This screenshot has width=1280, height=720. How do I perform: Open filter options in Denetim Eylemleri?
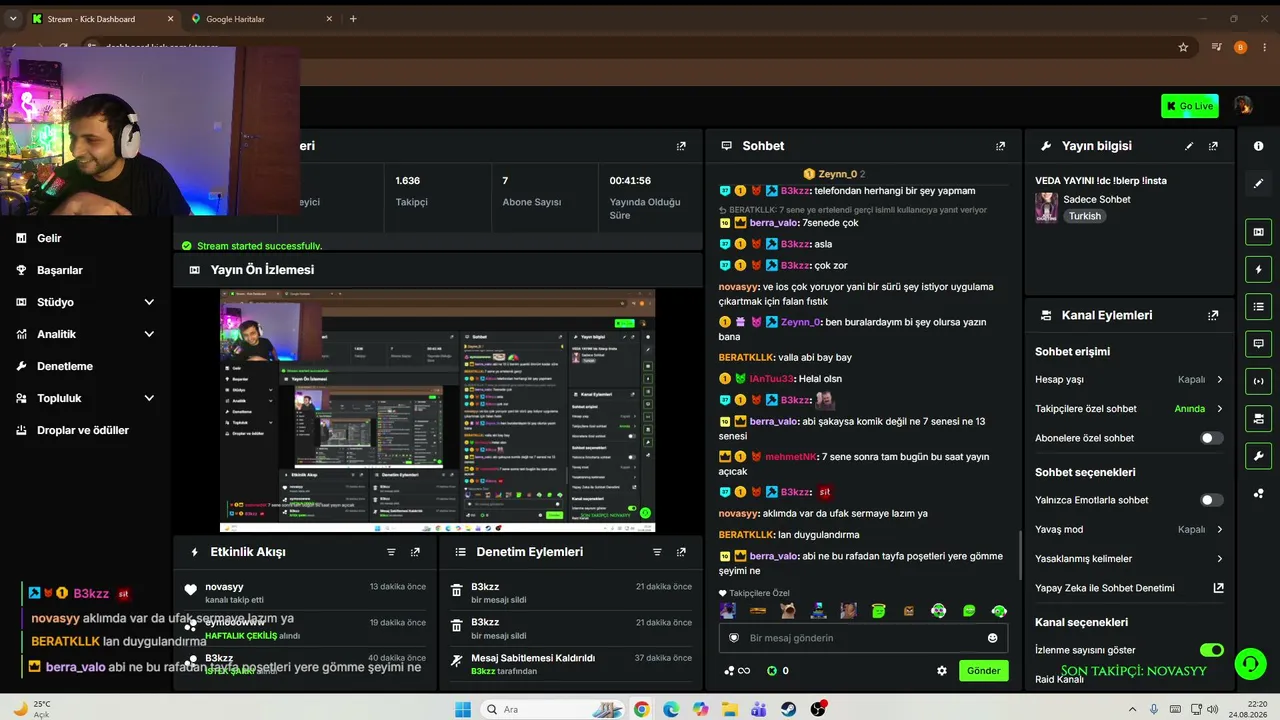657,552
